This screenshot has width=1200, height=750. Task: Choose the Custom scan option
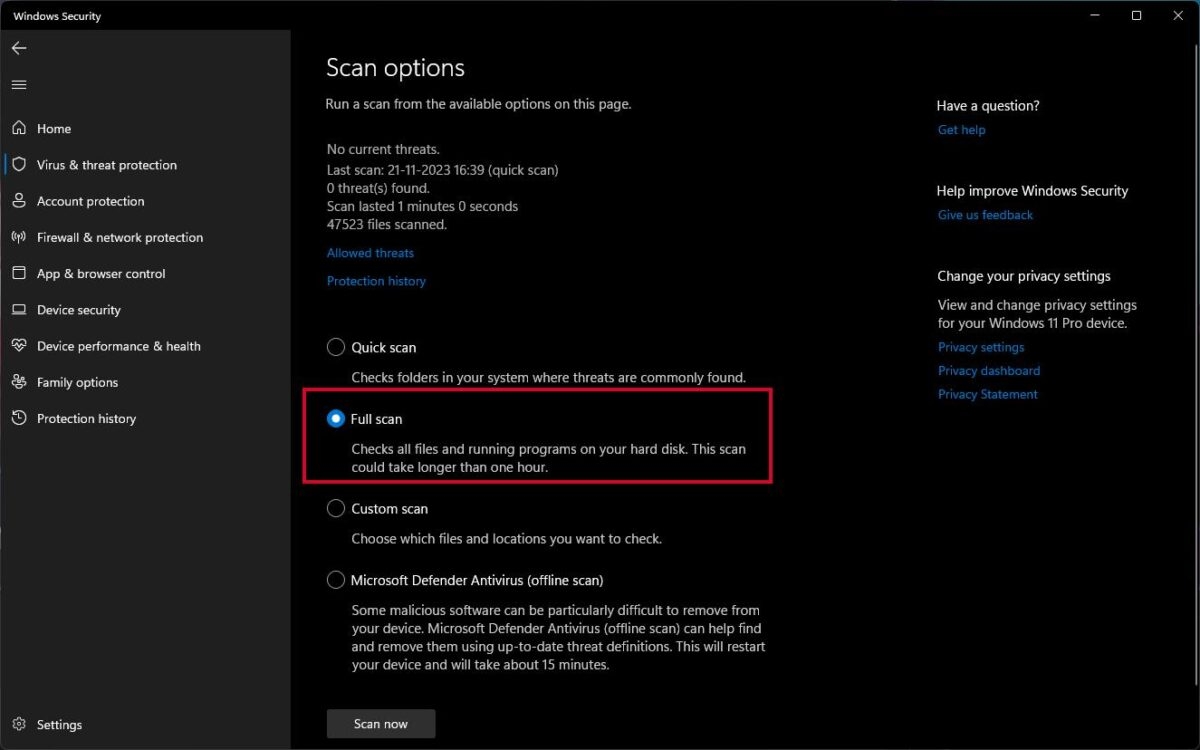[x=336, y=508]
